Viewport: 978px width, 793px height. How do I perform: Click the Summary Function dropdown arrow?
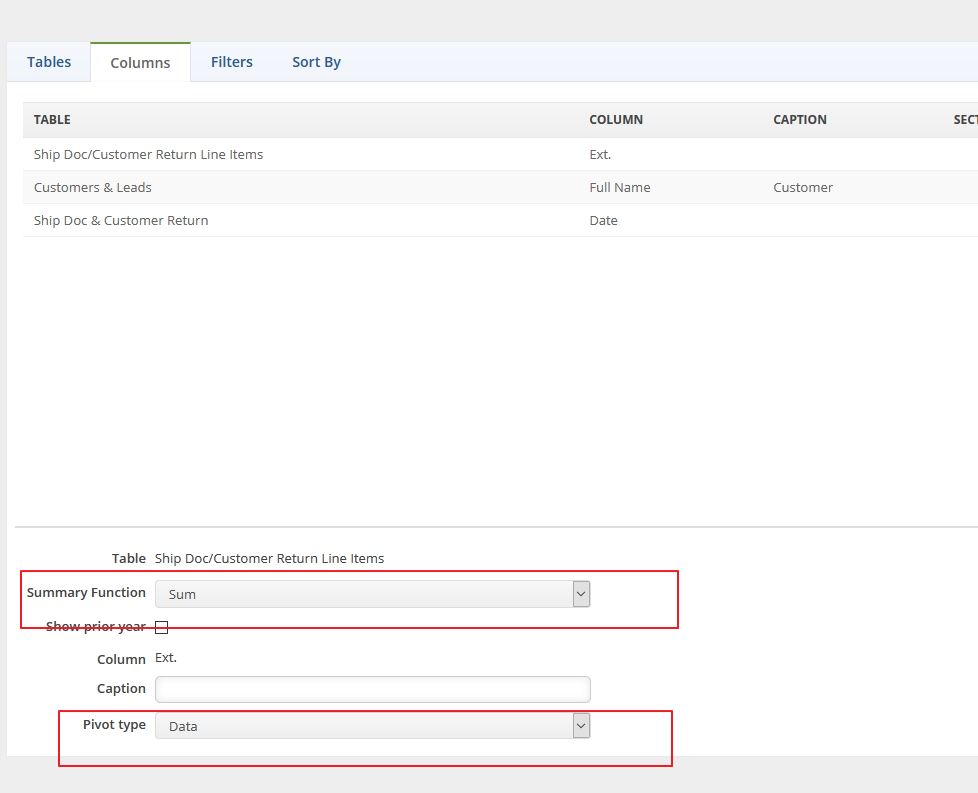pyautogui.click(x=581, y=594)
